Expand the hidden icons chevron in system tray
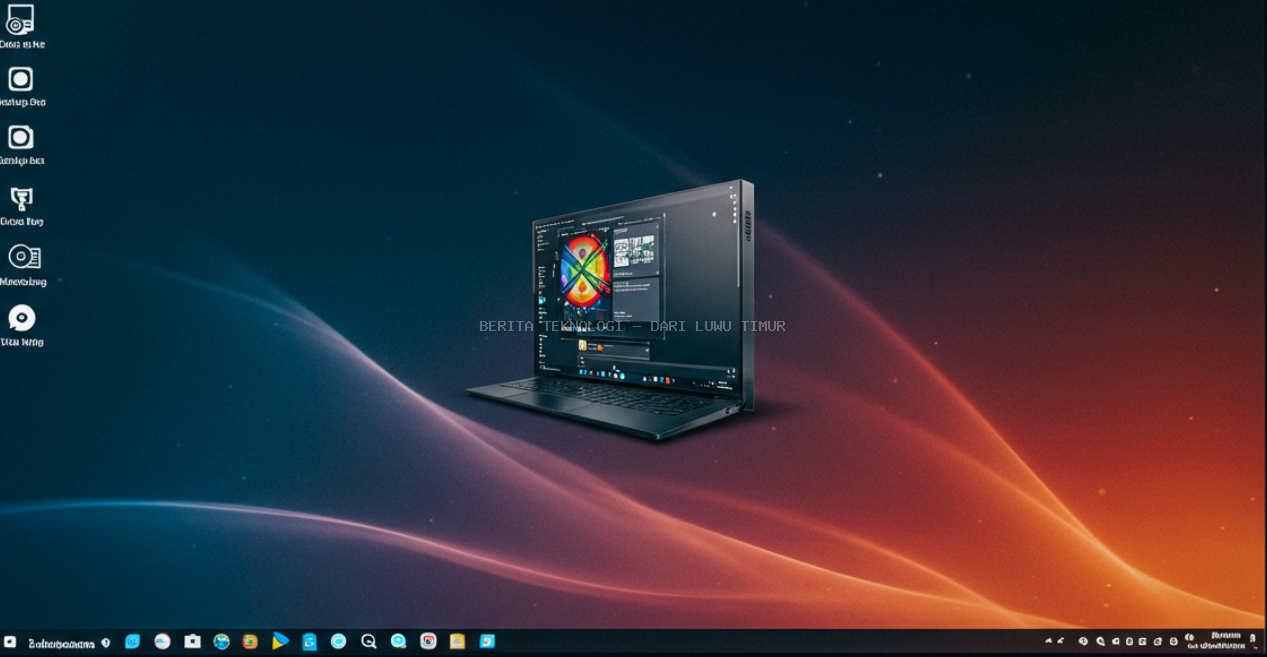1267x657 pixels. coord(1049,641)
